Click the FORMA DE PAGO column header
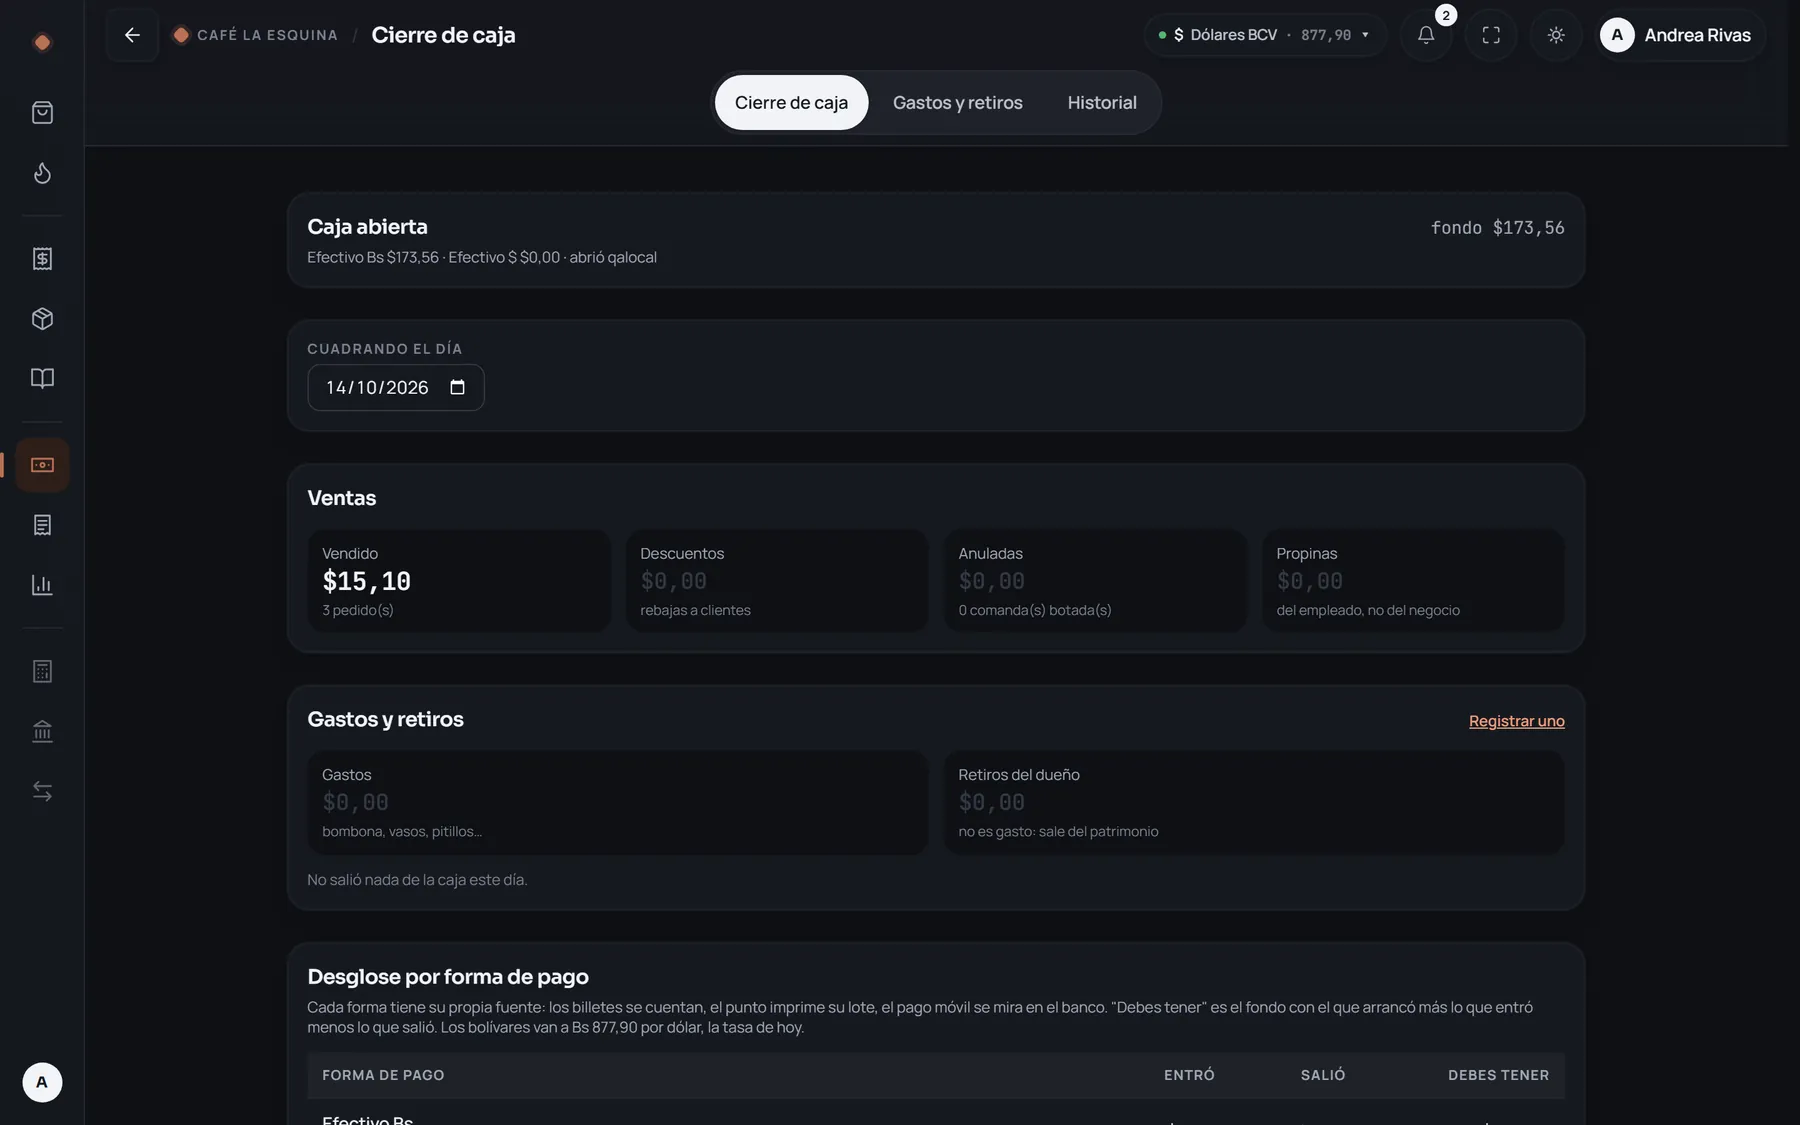The height and width of the screenshot is (1125, 1800). (x=383, y=1075)
